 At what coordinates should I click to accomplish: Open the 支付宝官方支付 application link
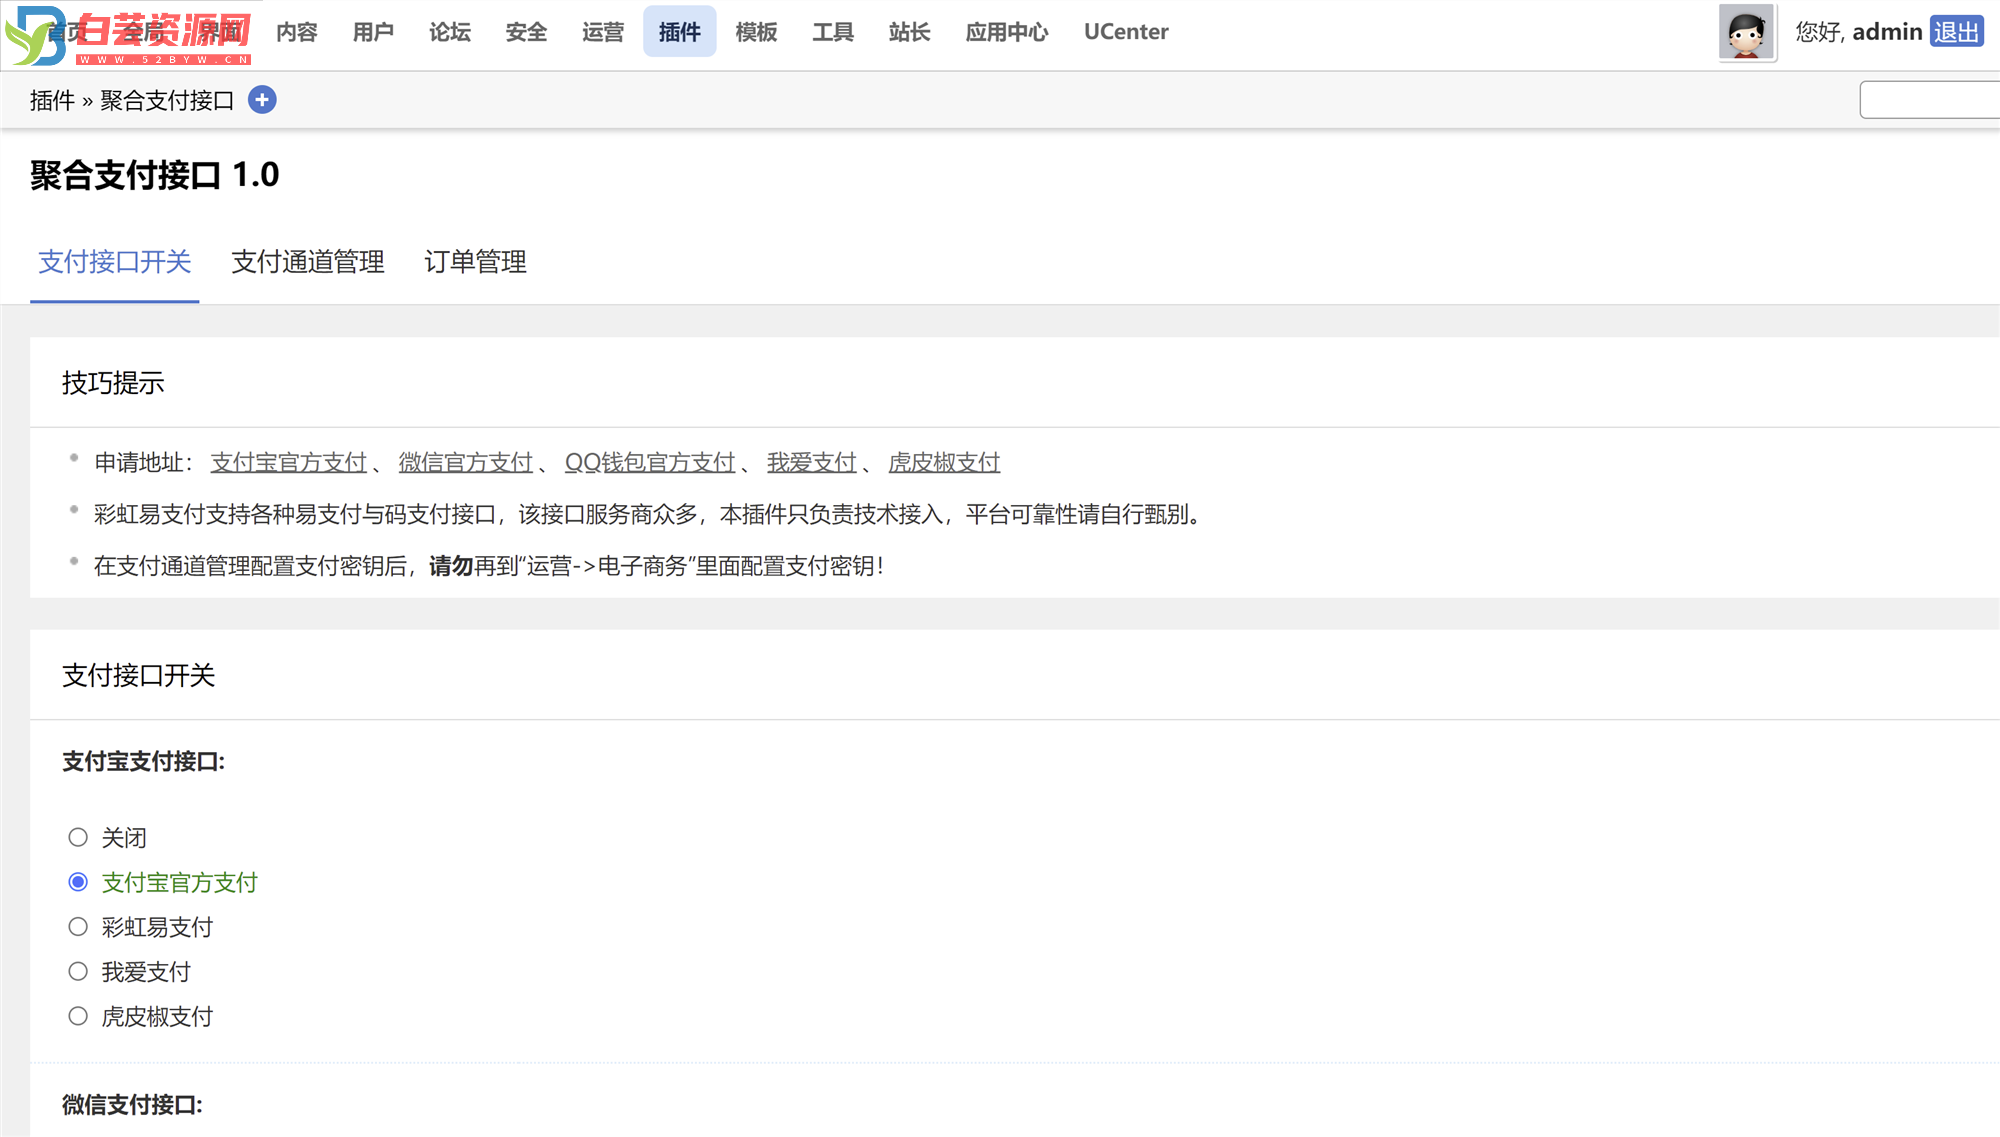coord(289,462)
